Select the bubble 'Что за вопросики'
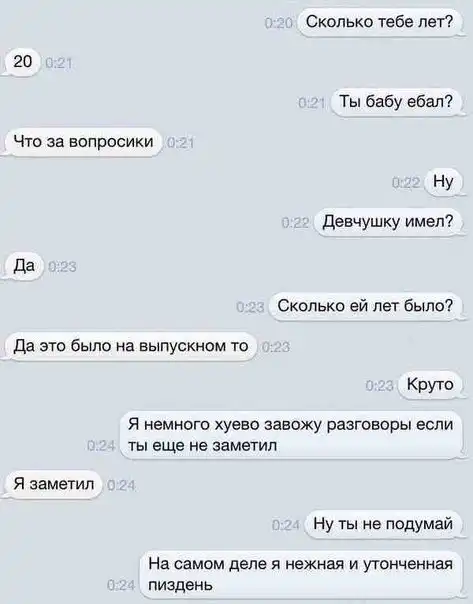The width and height of the screenshot is (473, 604). [x=84, y=142]
